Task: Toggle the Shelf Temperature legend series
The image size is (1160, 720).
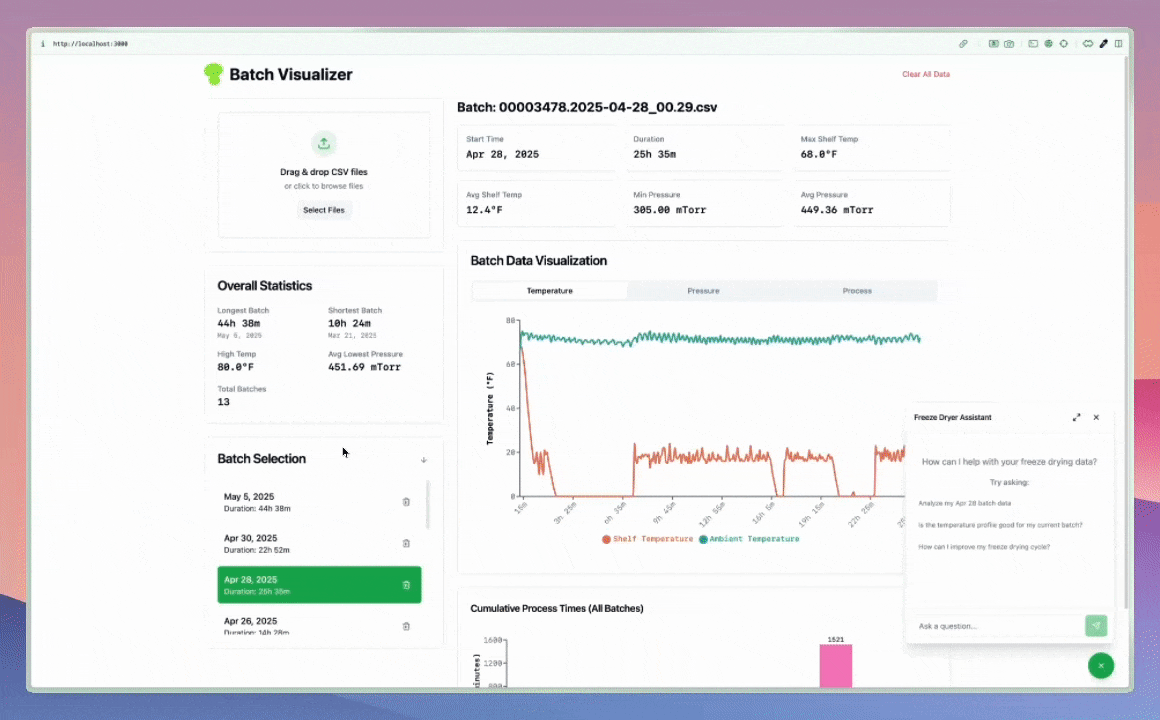Action: (647, 539)
